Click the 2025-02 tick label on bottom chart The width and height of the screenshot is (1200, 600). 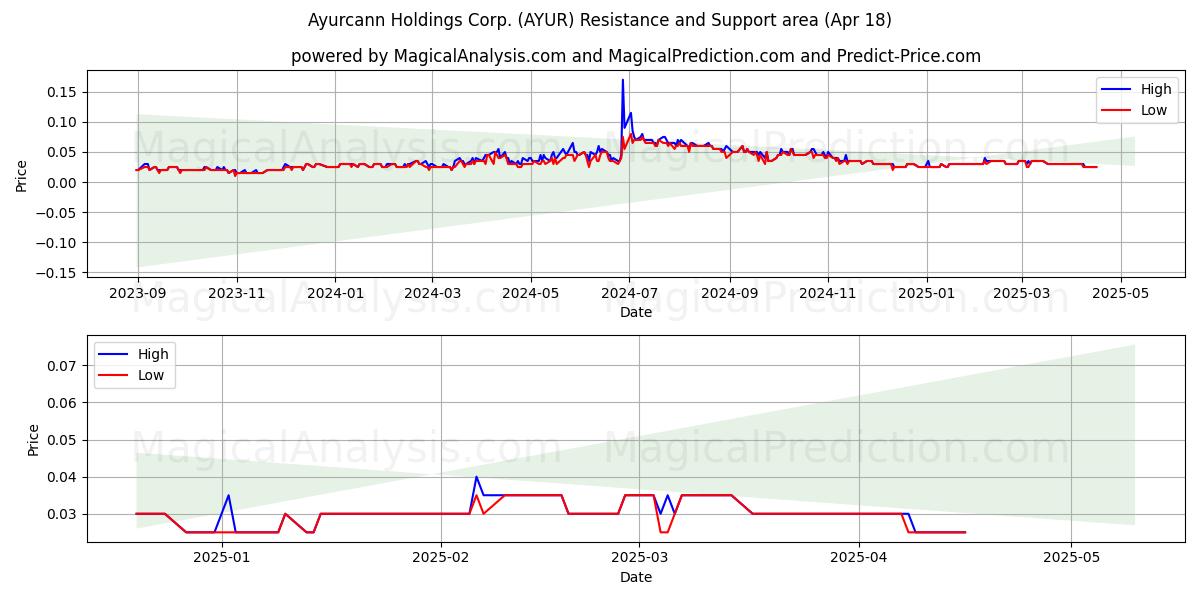pos(441,558)
